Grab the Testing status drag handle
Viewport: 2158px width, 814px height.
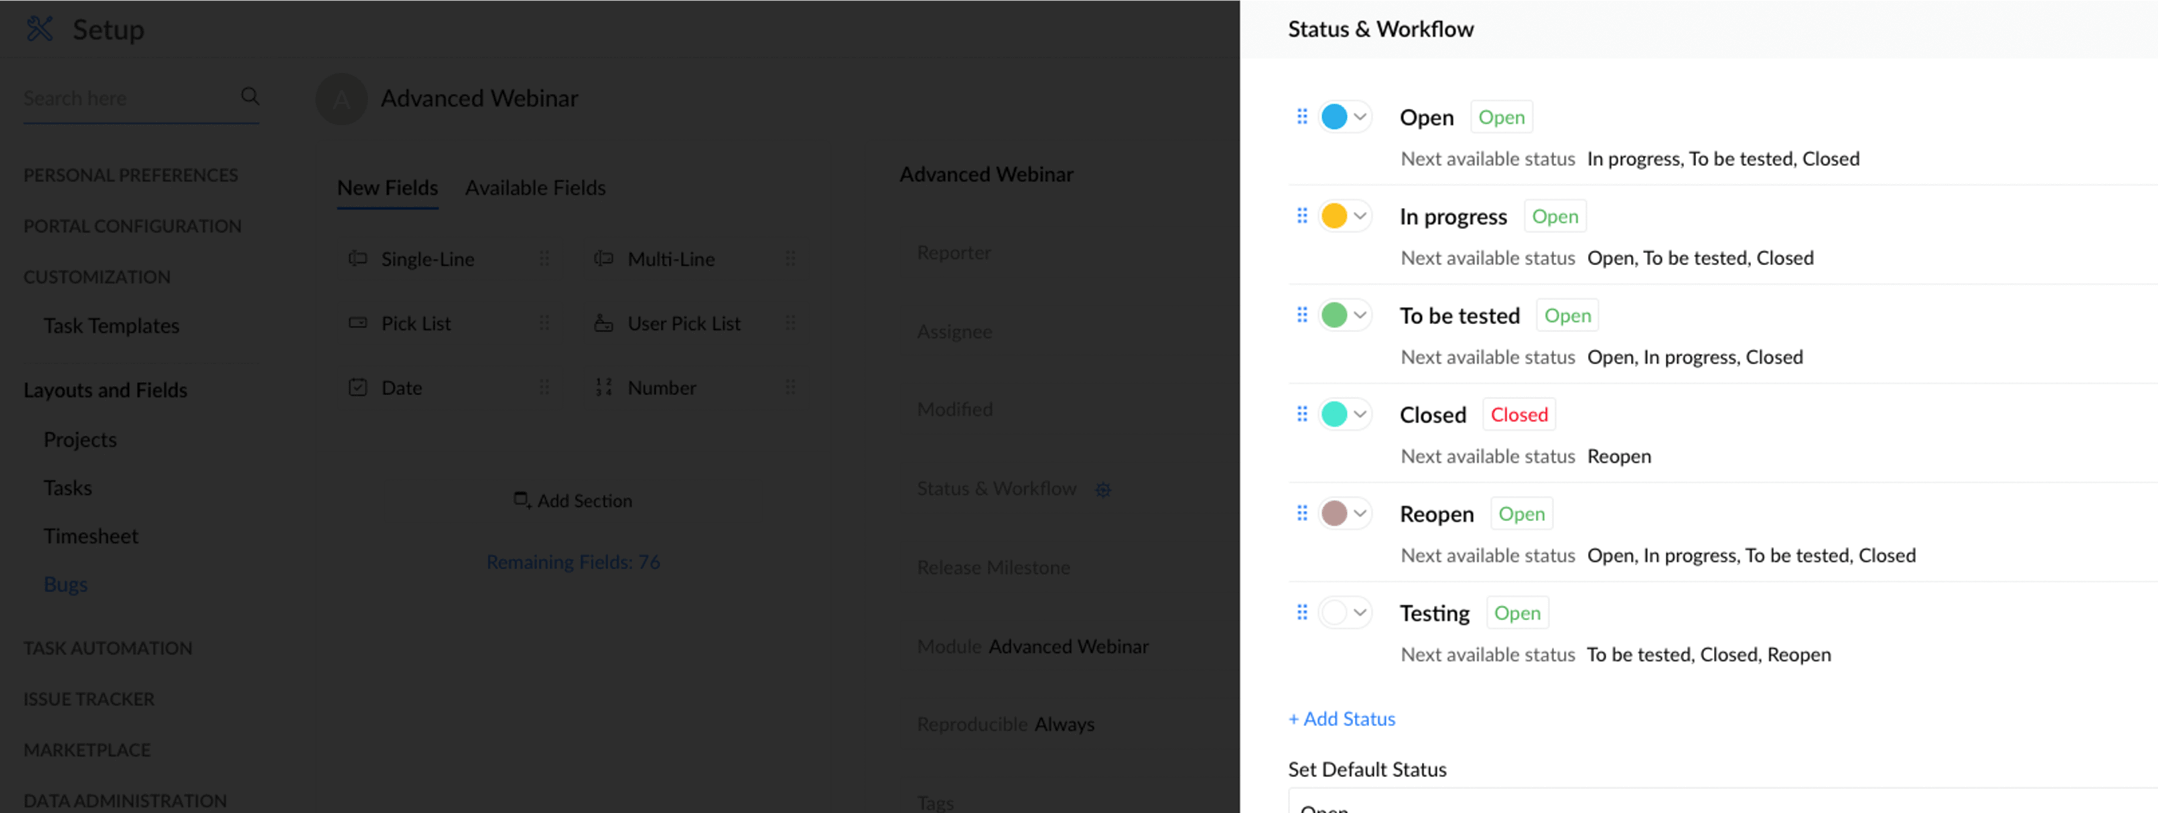[1301, 611]
